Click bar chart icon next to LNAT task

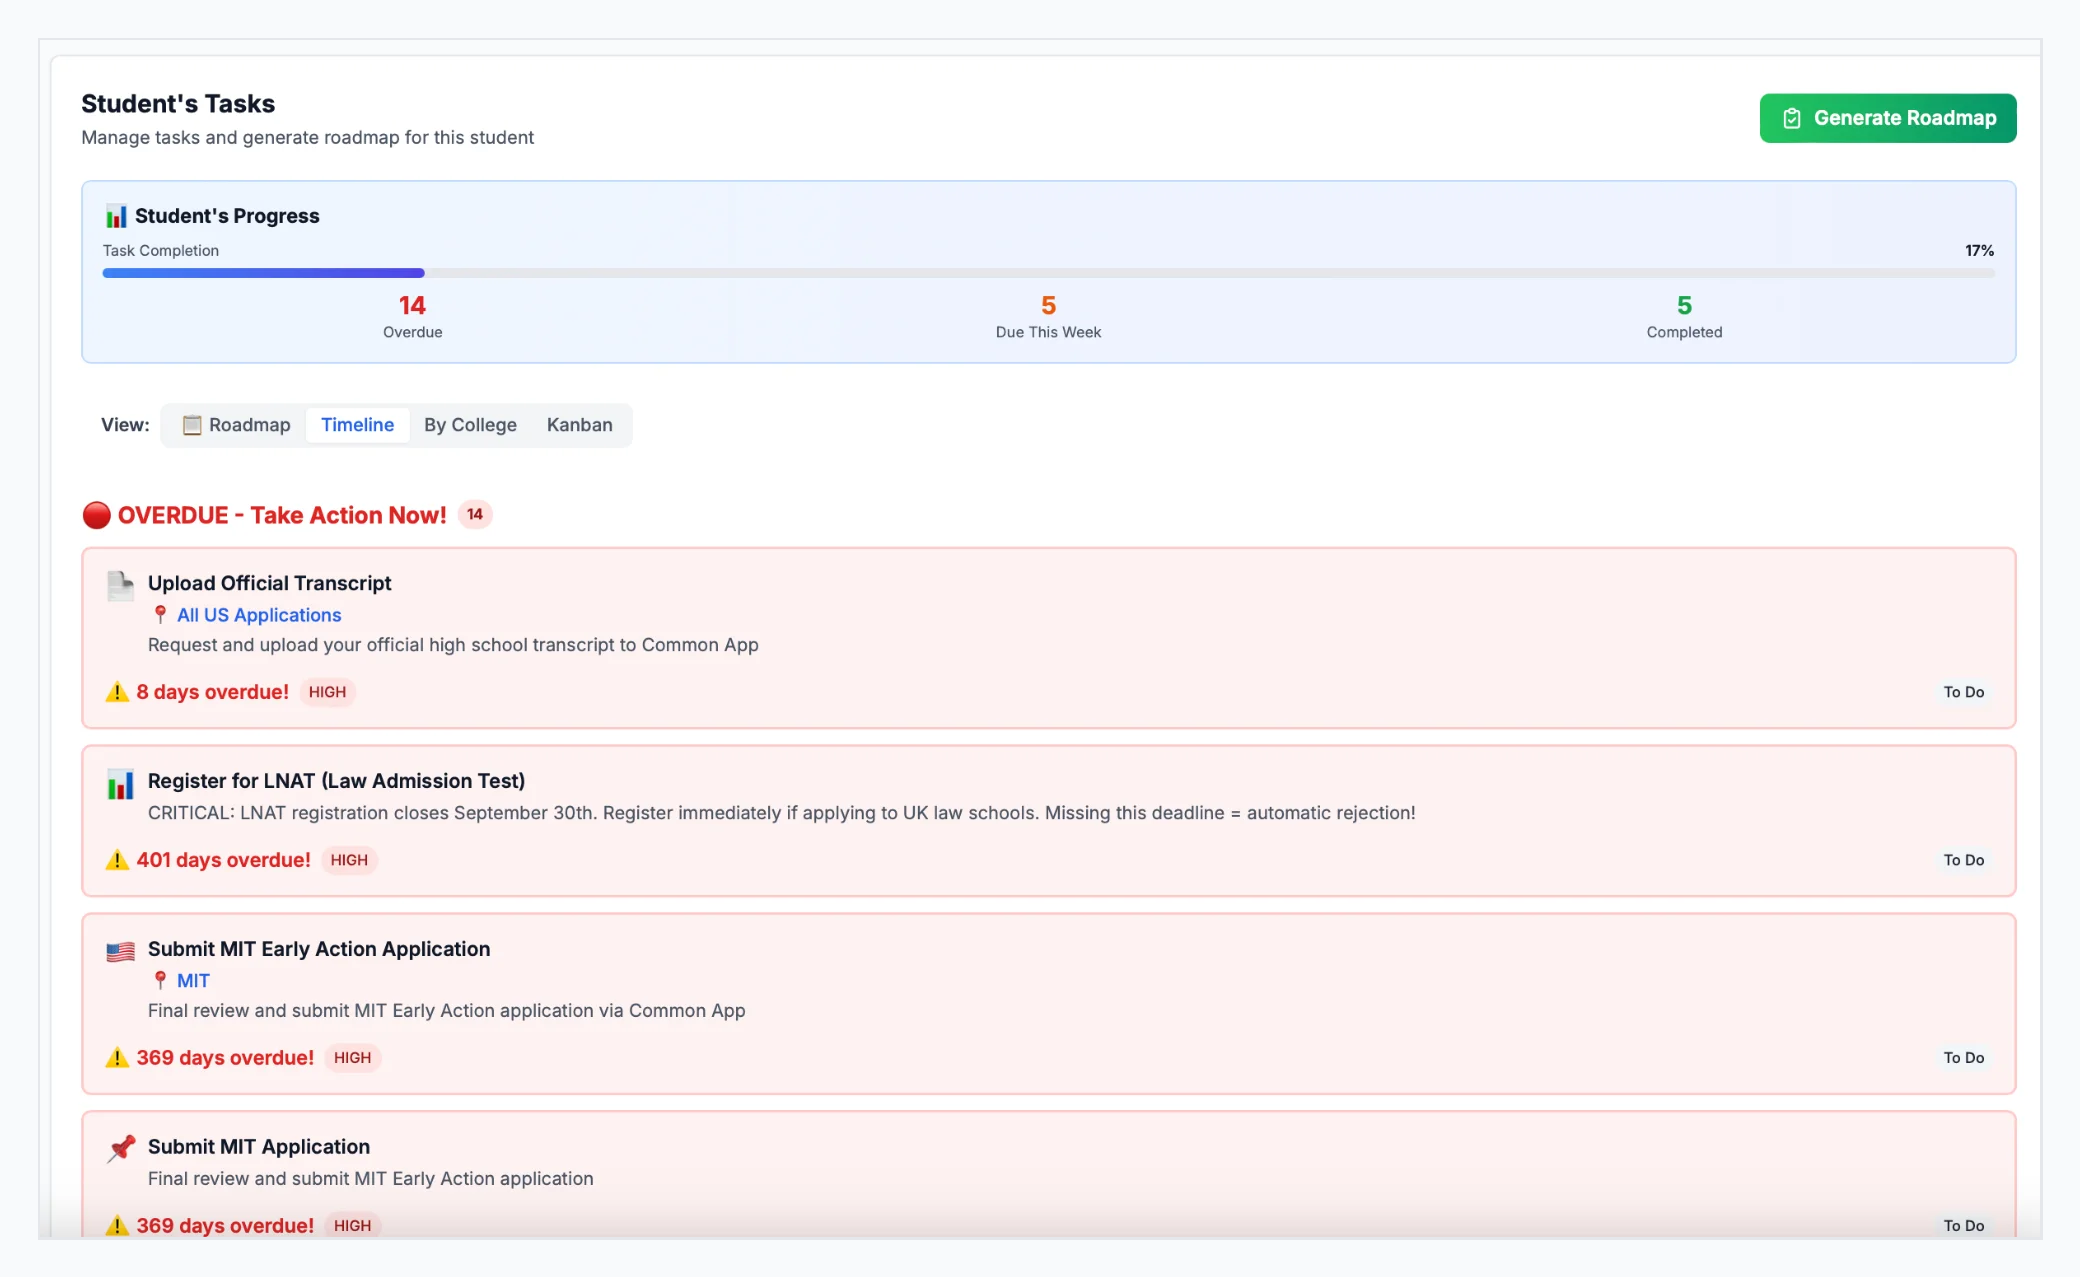pos(120,784)
